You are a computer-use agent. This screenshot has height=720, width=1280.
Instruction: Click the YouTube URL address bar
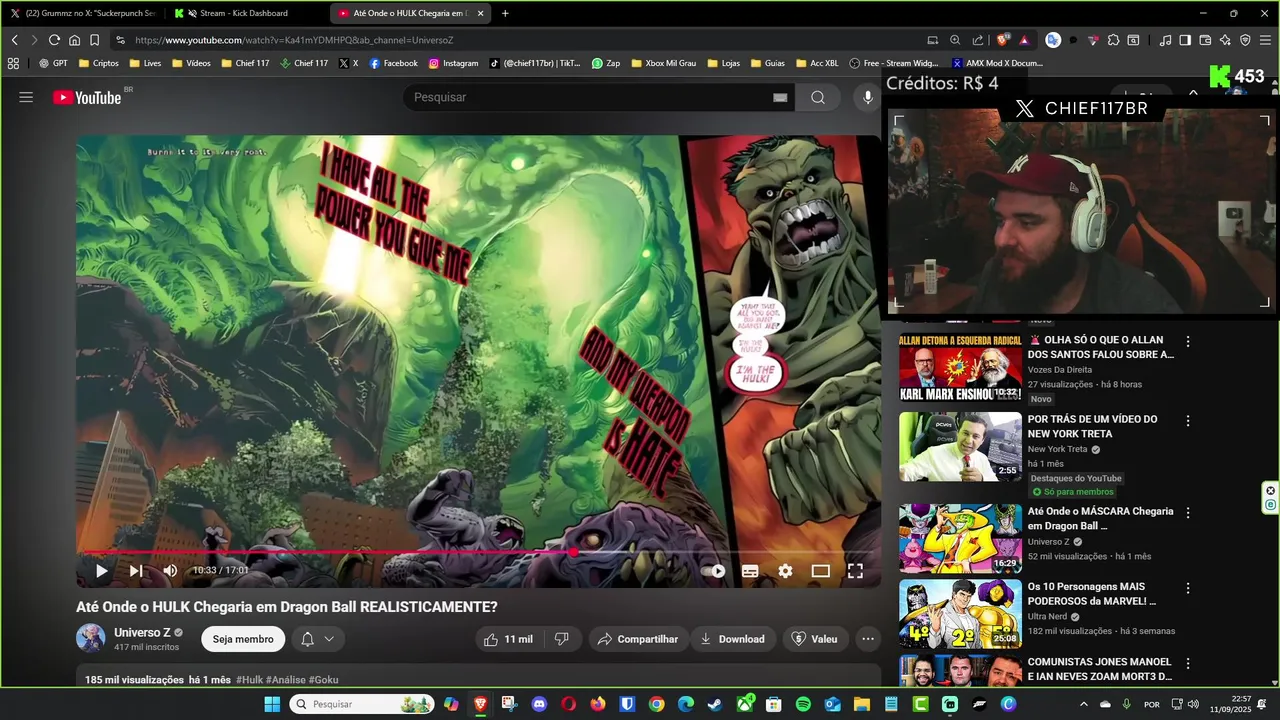520,40
